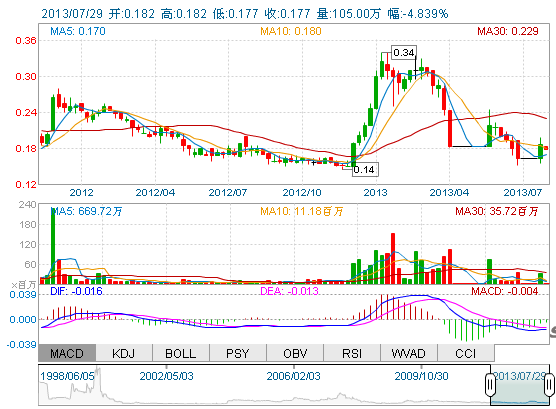Screen dimensions: 556x409
Task: Click the MA10 0.180 legend label
Action: 291,31
